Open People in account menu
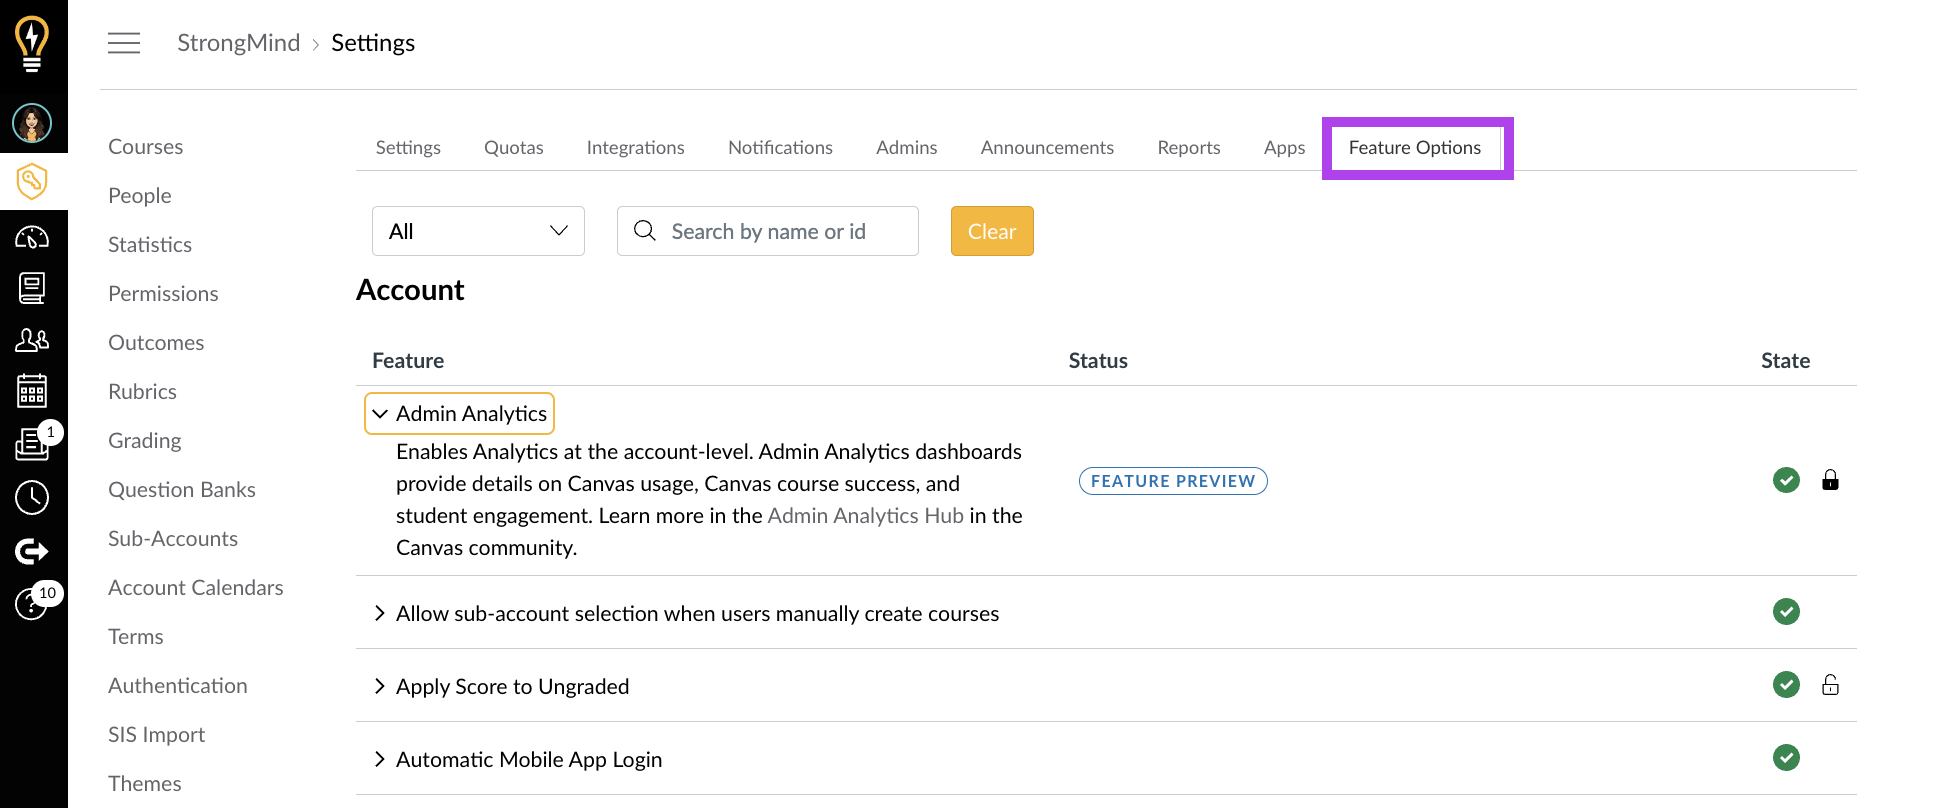Viewport: 1938px width, 808px height. (140, 195)
